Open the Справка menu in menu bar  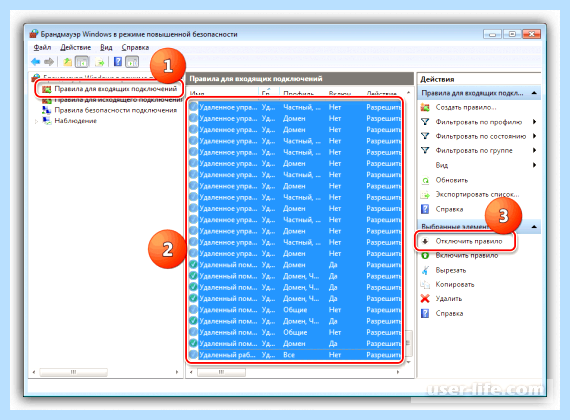click(135, 48)
